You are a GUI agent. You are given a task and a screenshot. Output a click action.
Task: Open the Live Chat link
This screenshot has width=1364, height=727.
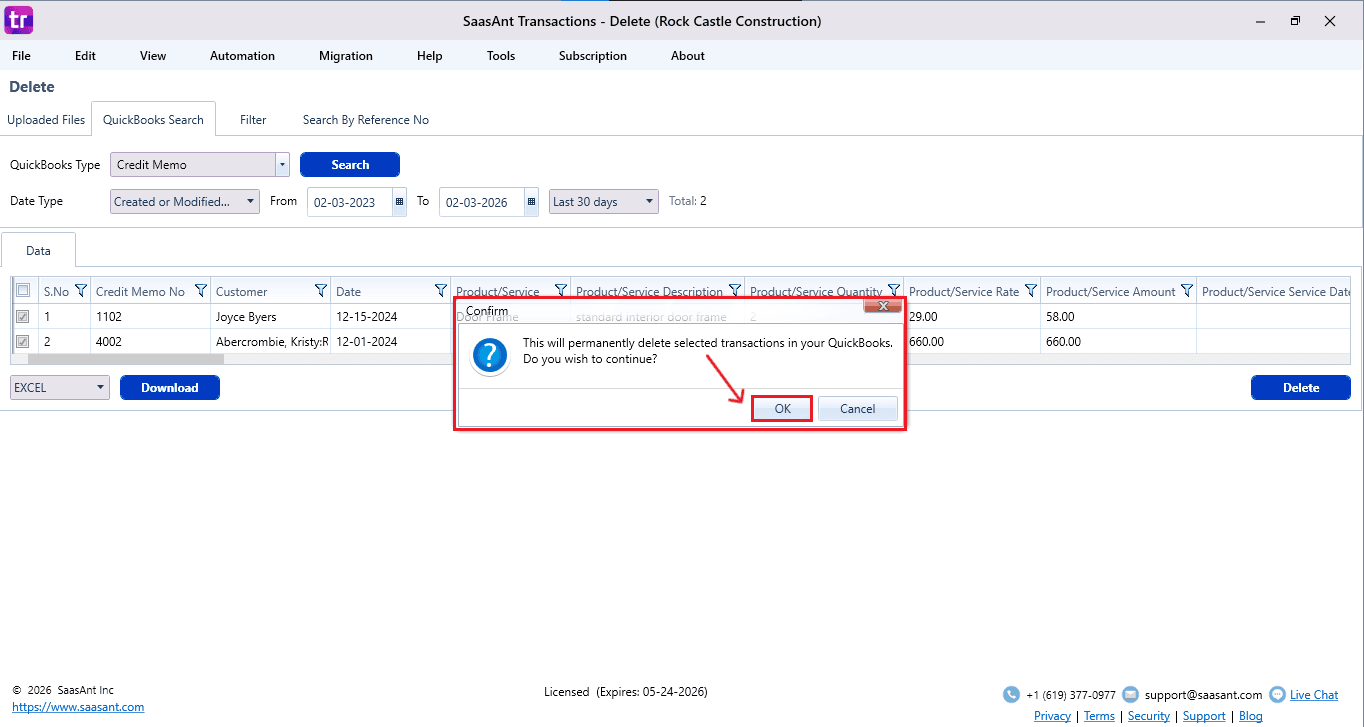[x=1314, y=695]
